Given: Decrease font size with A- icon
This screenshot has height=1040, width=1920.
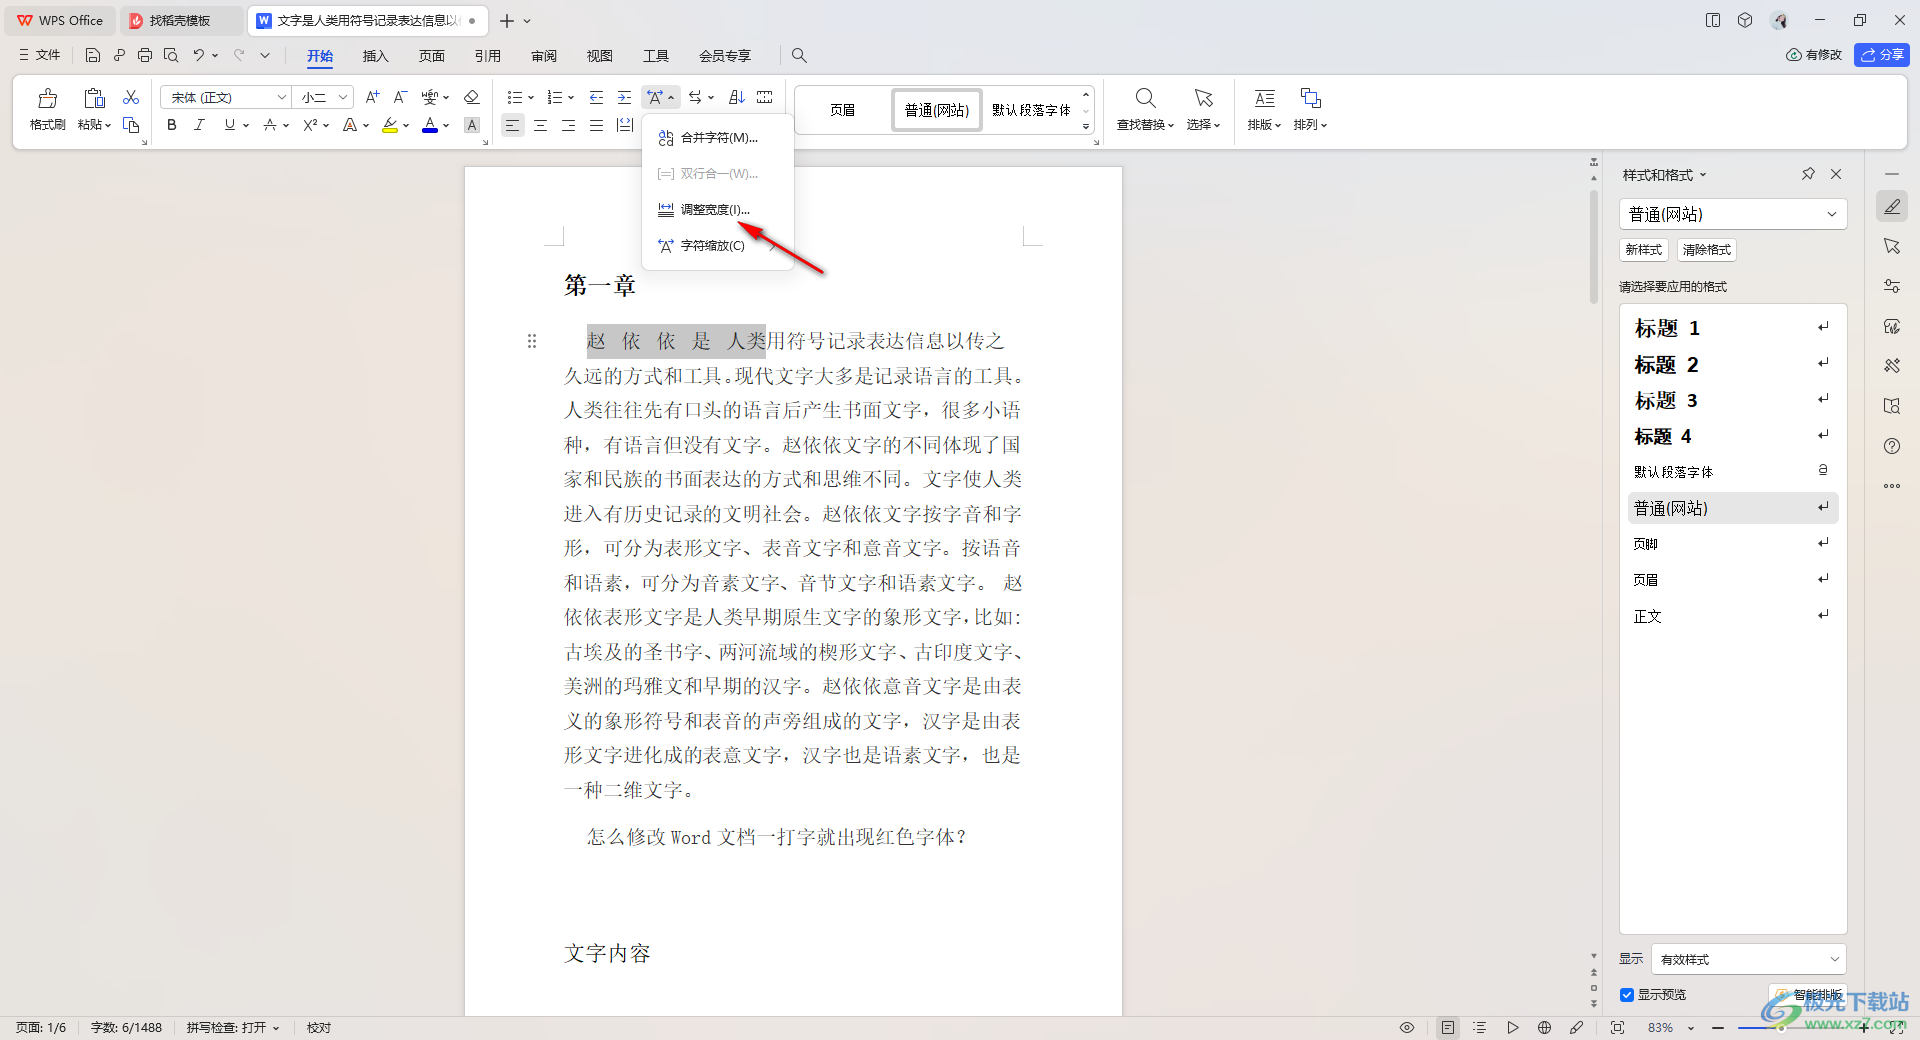Looking at the screenshot, I should pos(400,97).
